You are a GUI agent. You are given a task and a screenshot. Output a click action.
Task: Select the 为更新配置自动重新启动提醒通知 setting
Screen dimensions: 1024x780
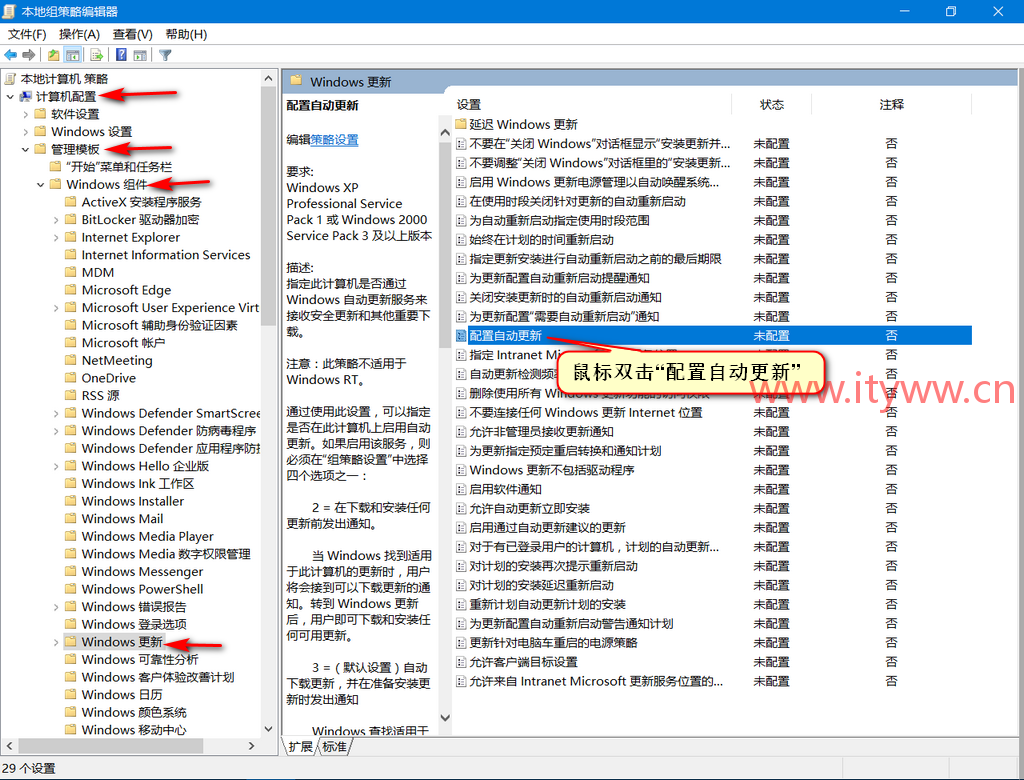pyautogui.click(x=559, y=278)
